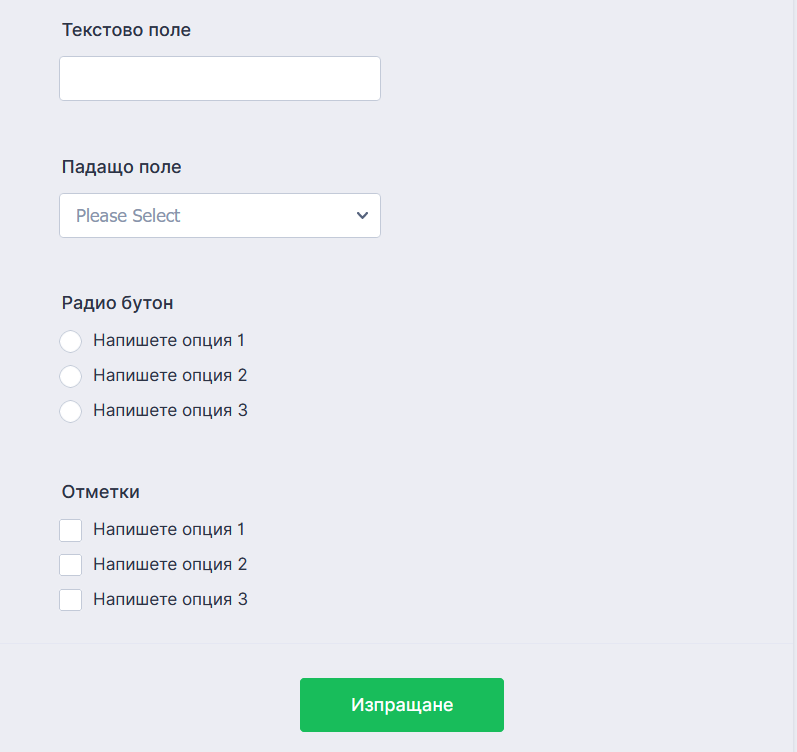Click label text of third Отметки option

(170, 599)
